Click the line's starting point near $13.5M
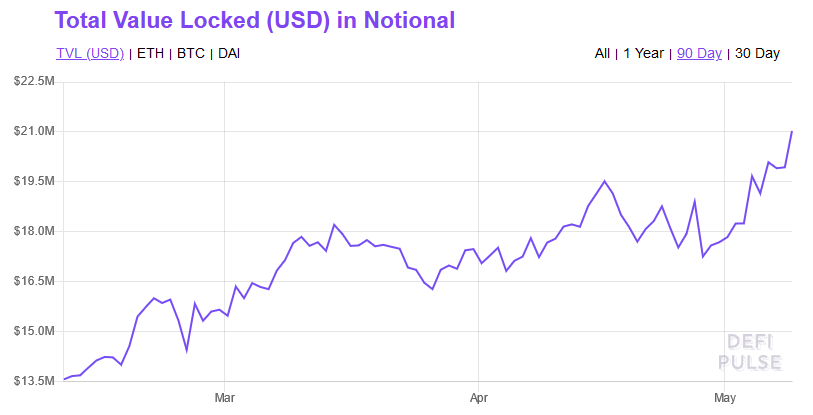 pos(65,379)
